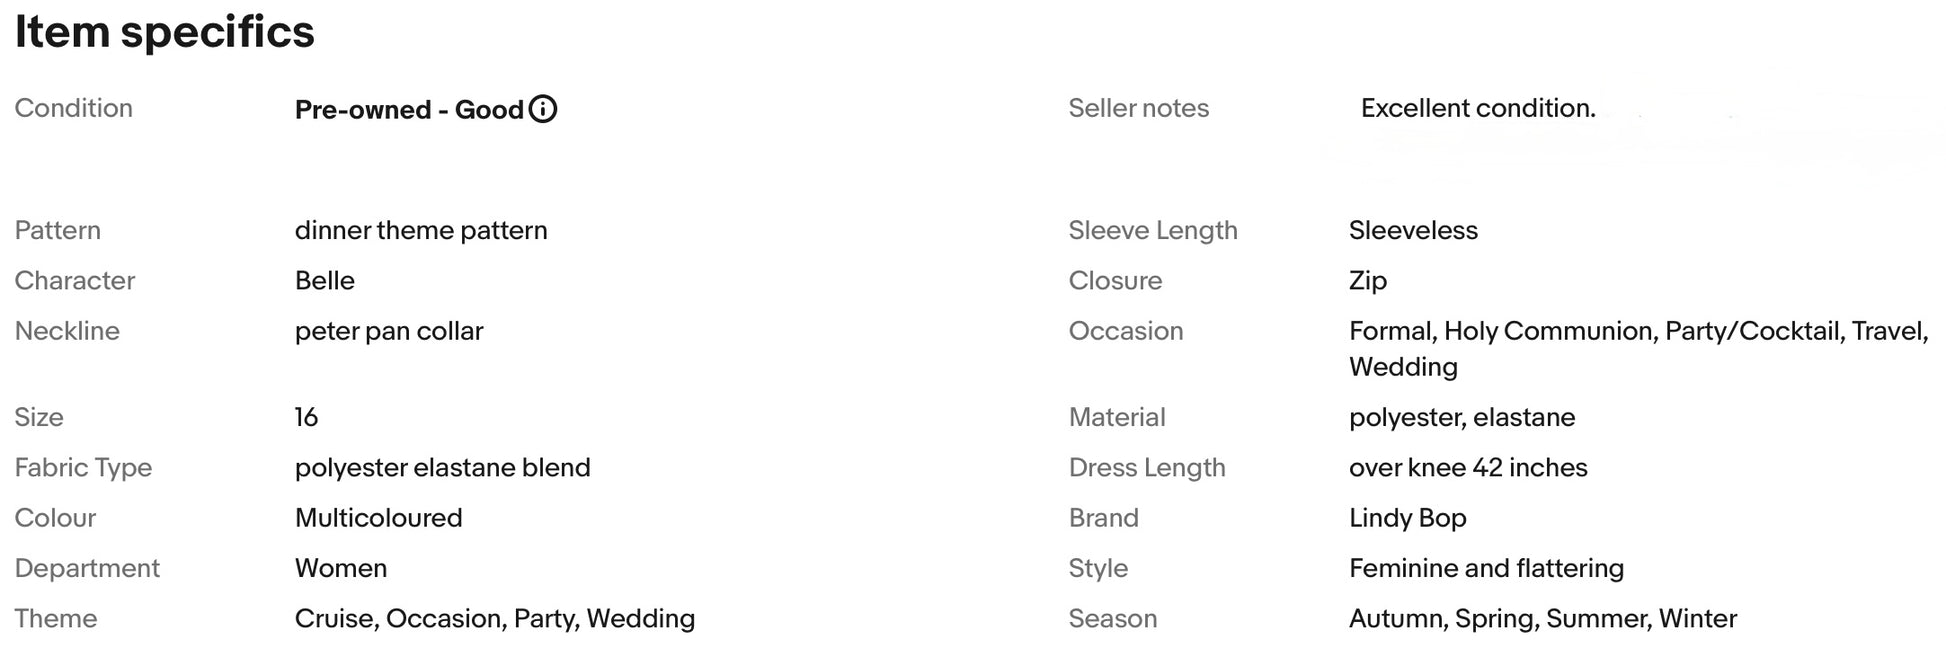The width and height of the screenshot is (1946, 657).
Task: Click the Condition label
Action: (x=73, y=109)
